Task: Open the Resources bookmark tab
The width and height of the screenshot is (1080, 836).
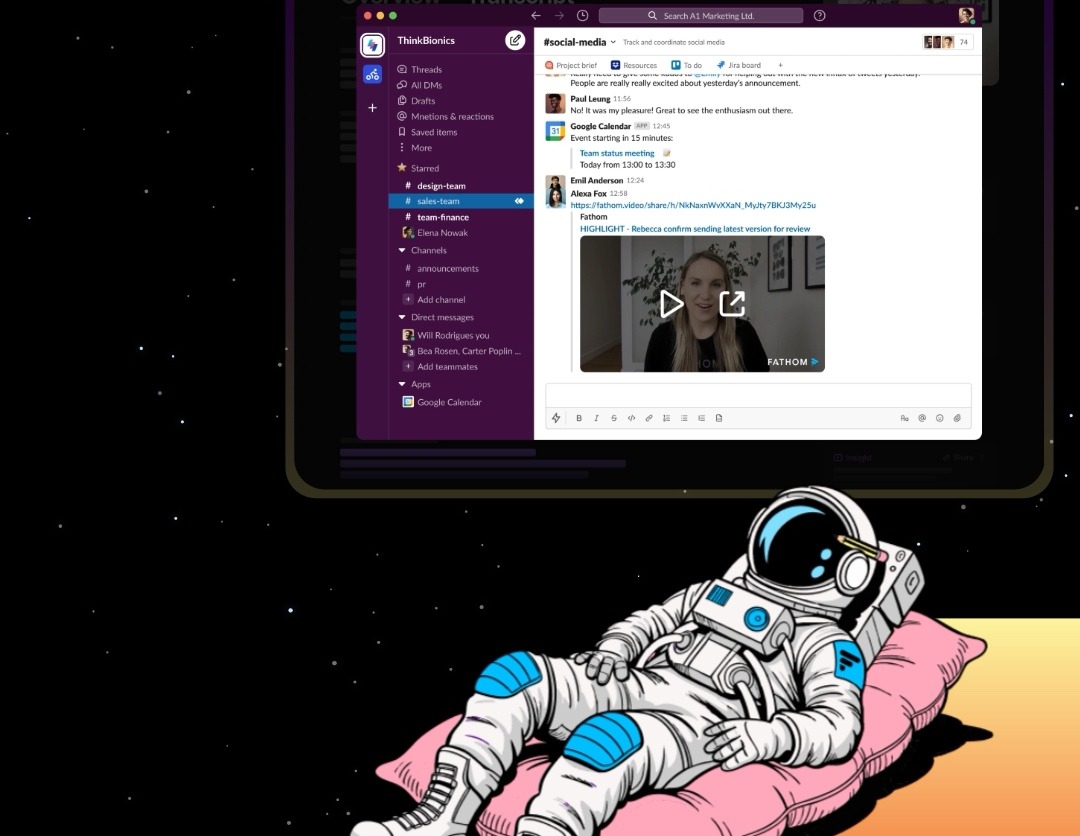Action: pos(634,65)
